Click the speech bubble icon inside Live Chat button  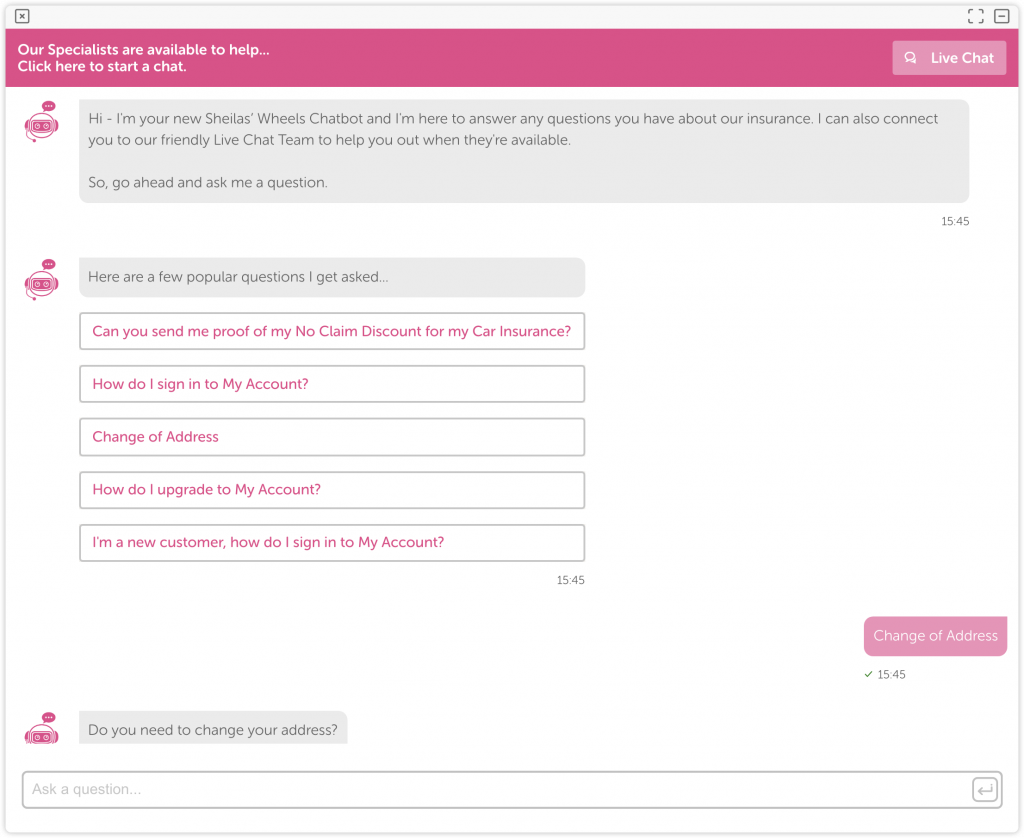coord(910,58)
